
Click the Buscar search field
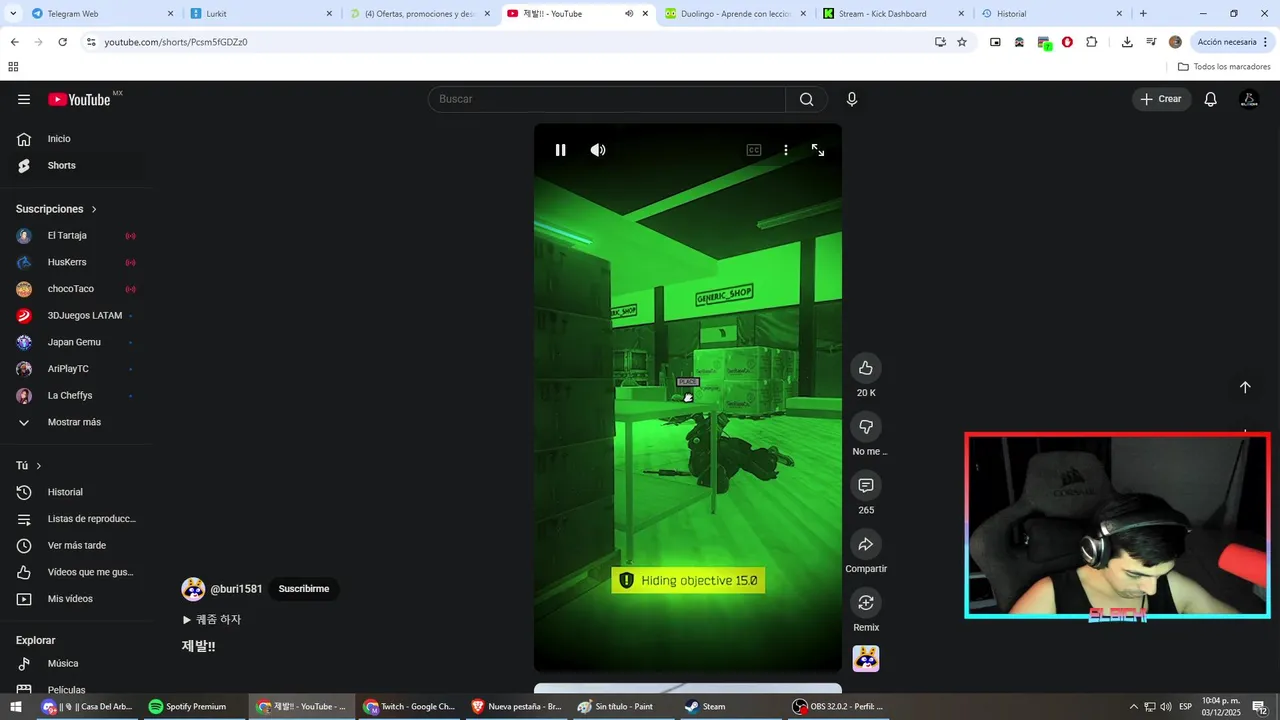pyautogui.click(x=607, y=99)
